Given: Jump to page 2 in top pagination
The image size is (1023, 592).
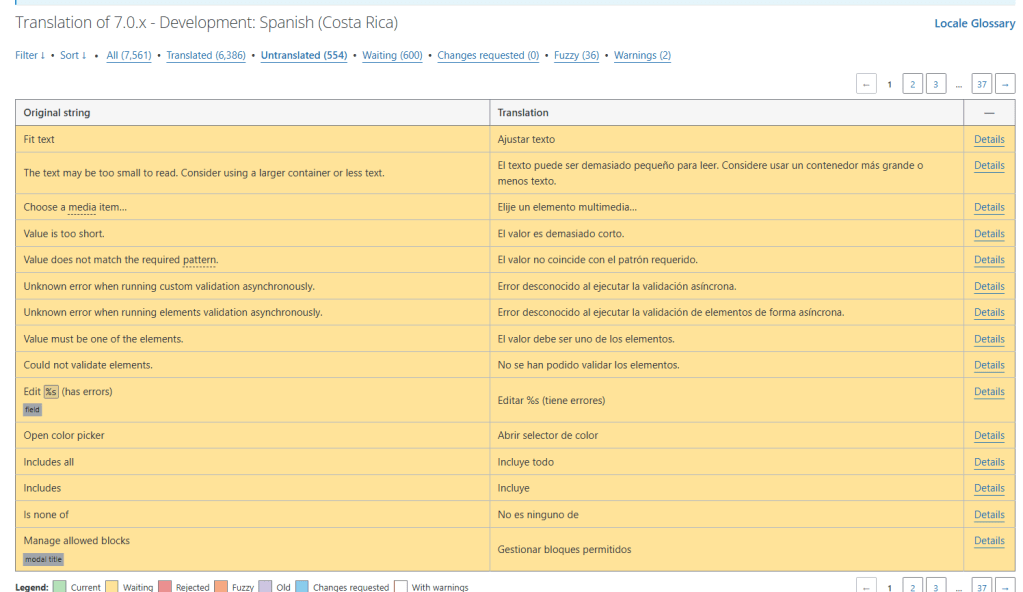Looking at the screenshot, I should coord(912,85).
